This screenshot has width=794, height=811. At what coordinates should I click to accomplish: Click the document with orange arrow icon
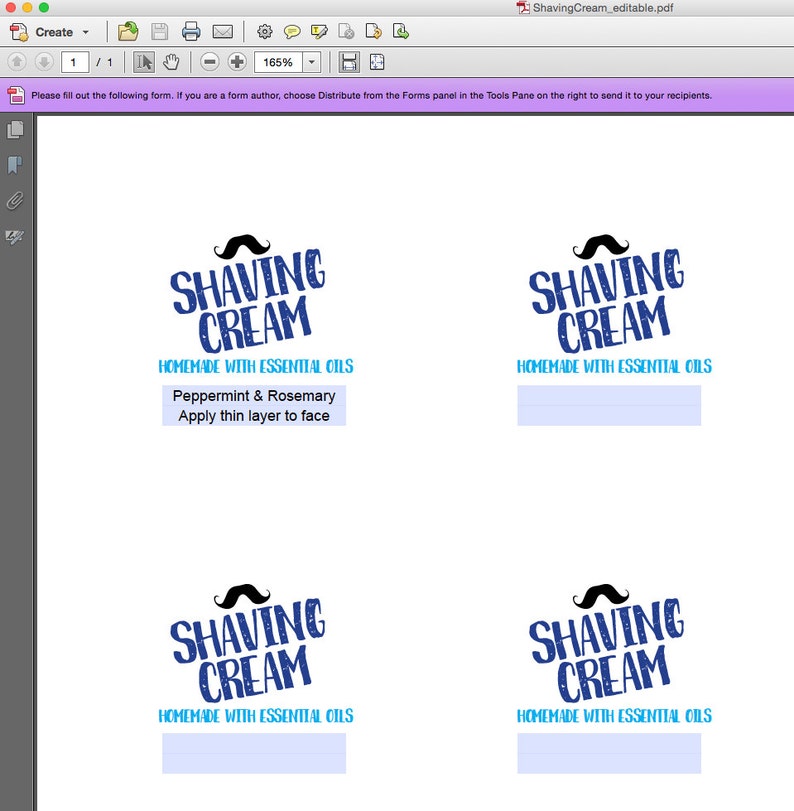click(373, 32)
